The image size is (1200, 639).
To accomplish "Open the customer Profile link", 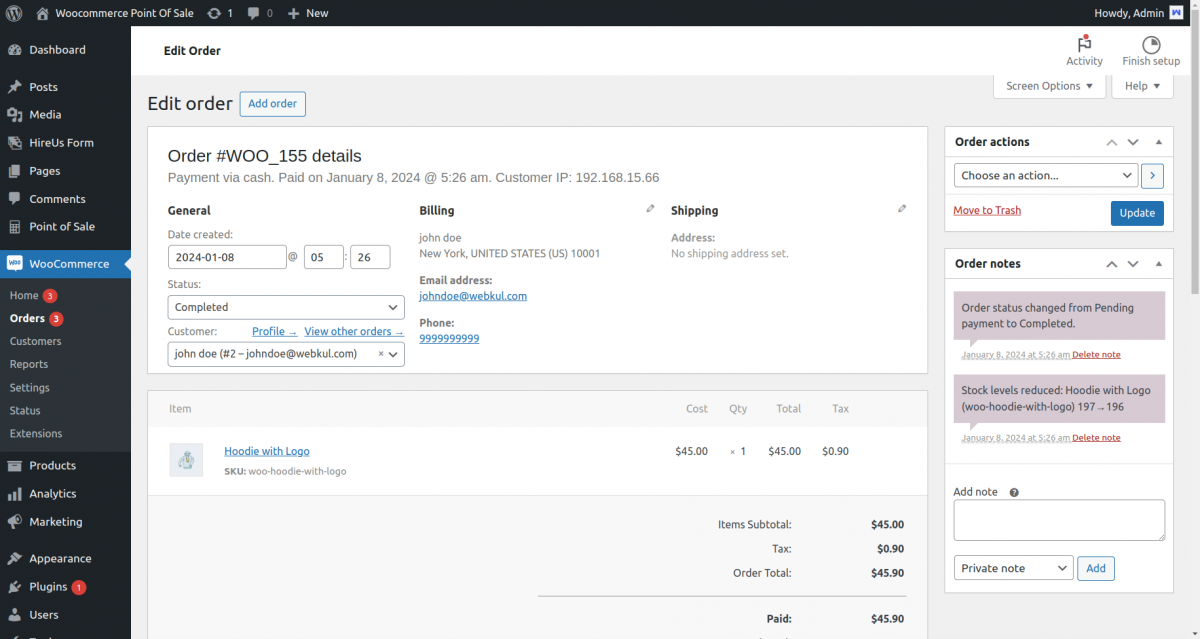I will tap(274, 332).
